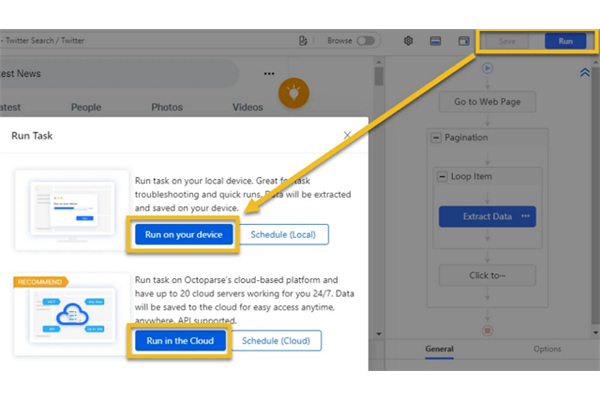This screenshot has height=400, width=600.
Task: Open Schedule (Local) option
Action: click(283, 234)
